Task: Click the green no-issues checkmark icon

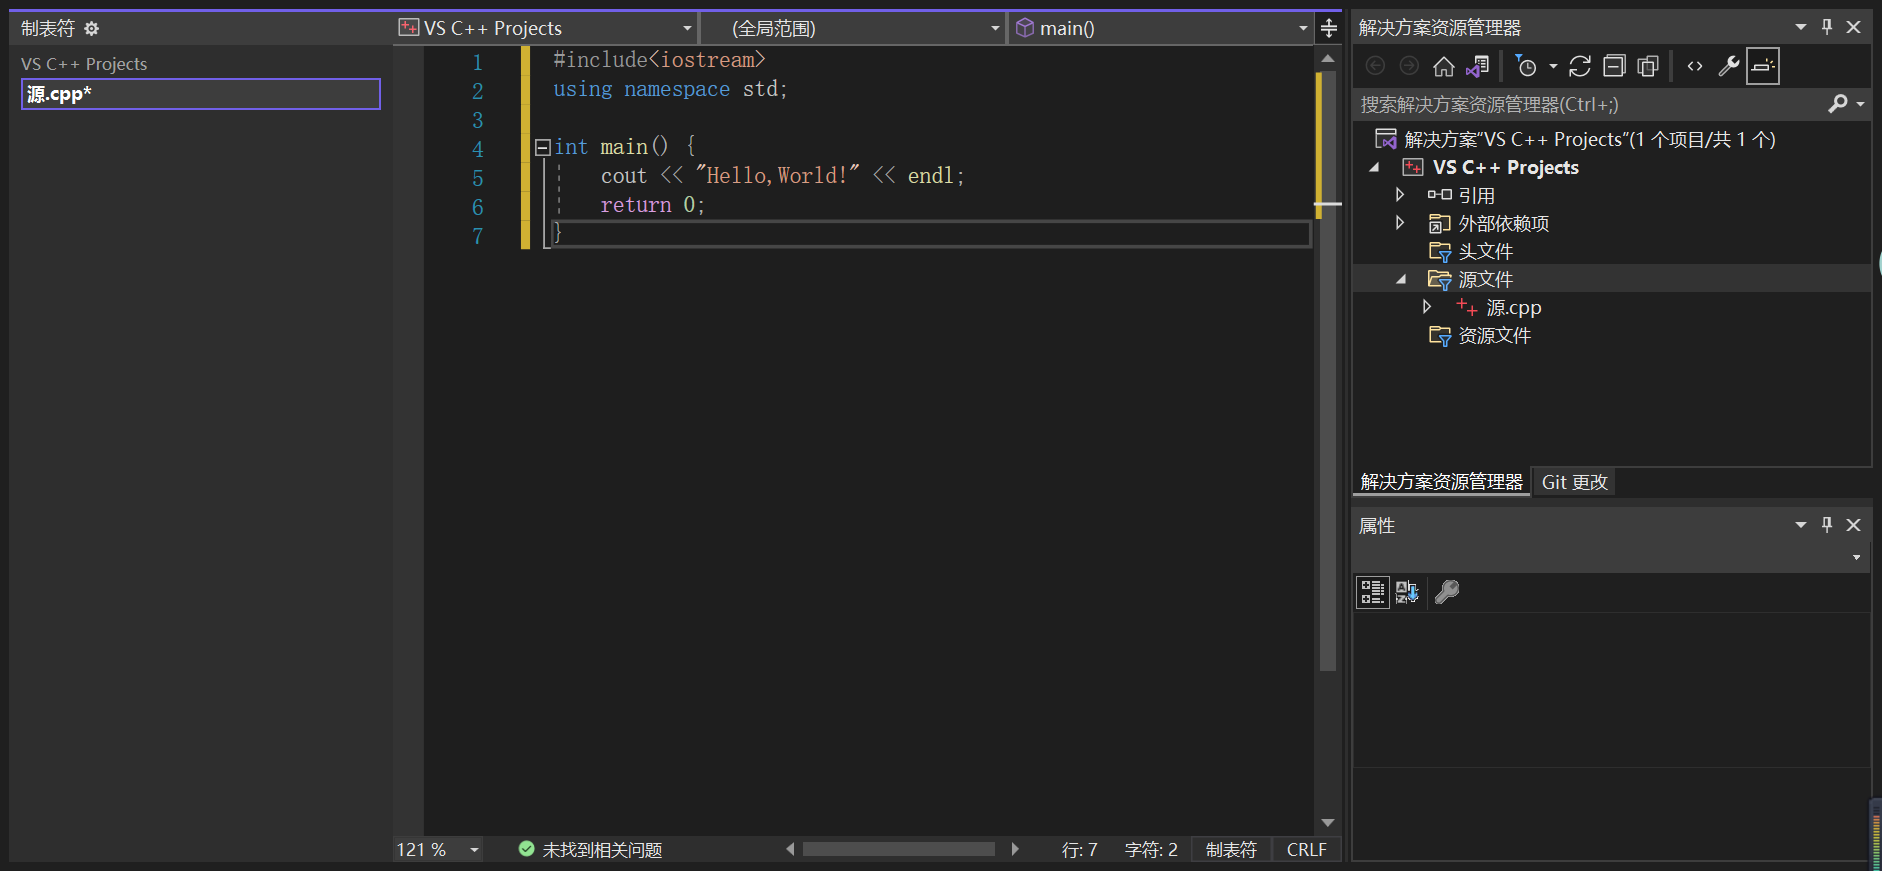Action: click(527, 849)
